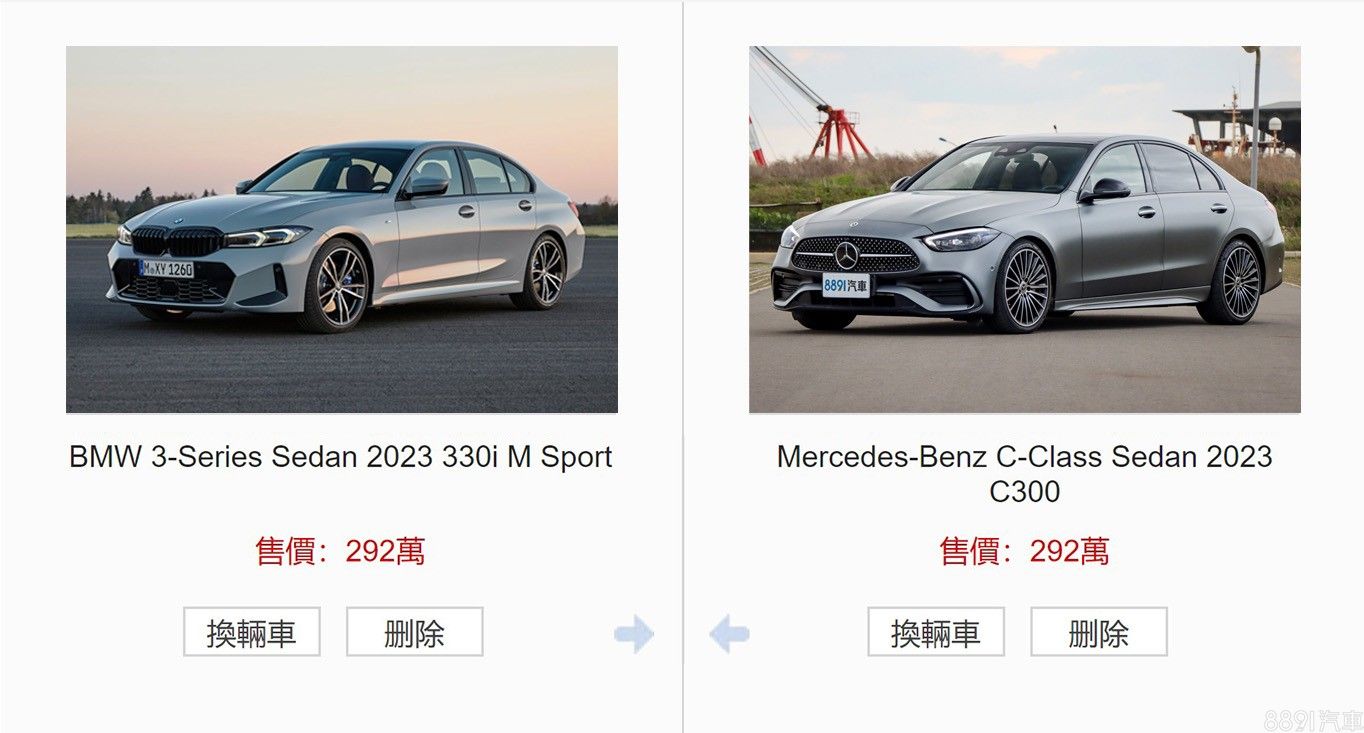Image resolution: width=1364 pixels, height=733 pixels.
Task: Click the right-pointing blue arrow icon
Action: pos(634,634)
